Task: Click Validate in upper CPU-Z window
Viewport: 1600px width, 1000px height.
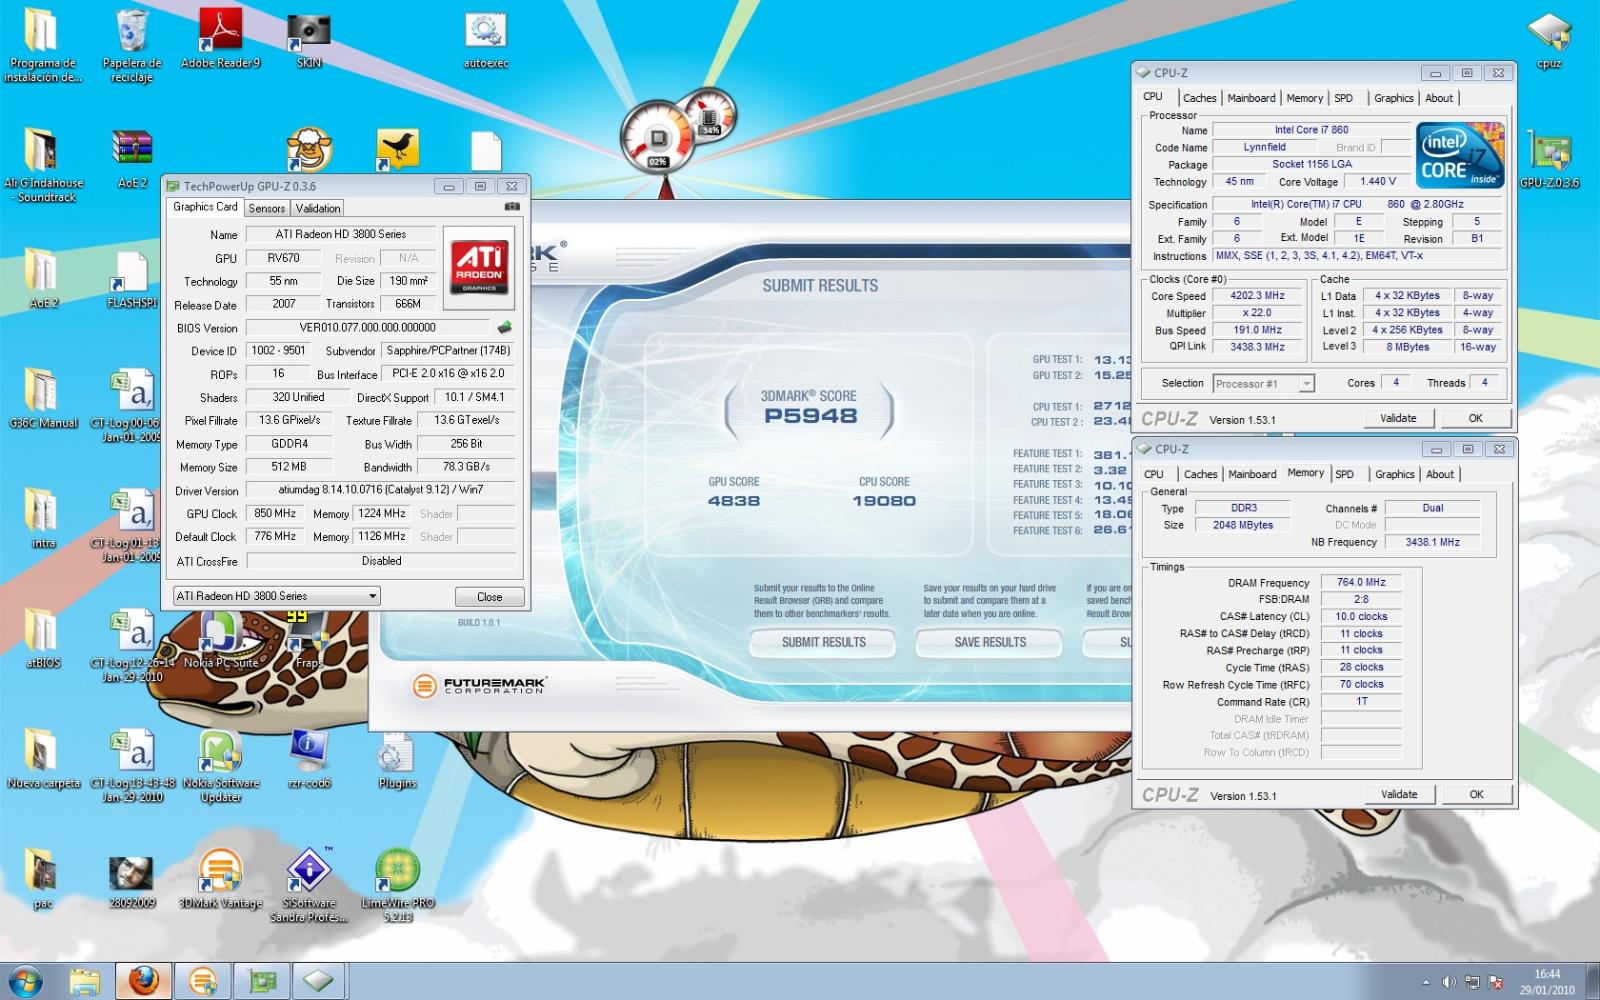Action: point(1398,418)
